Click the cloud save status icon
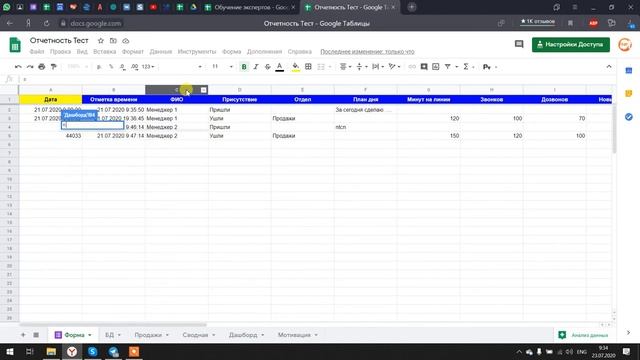The image size is (640, 360). [x=126, y=41]
